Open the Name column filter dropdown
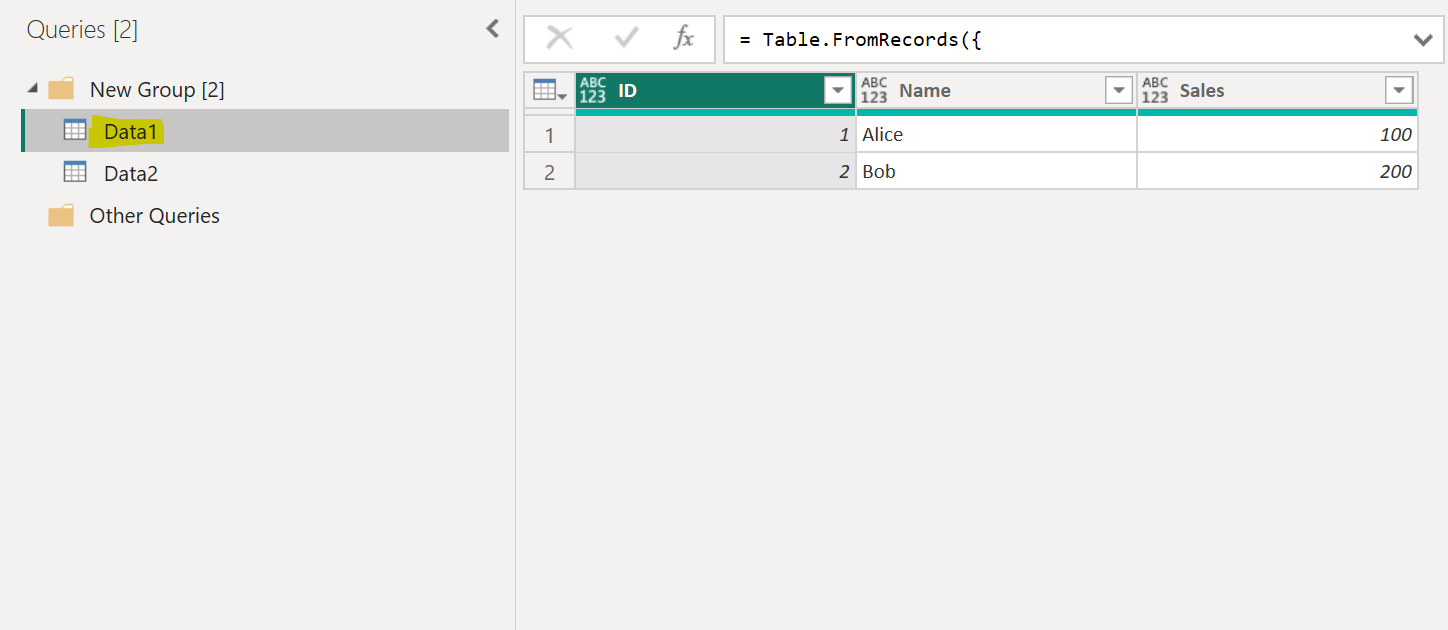Viewport: 1448px width, 630px height. click(x=1118, y=91)
